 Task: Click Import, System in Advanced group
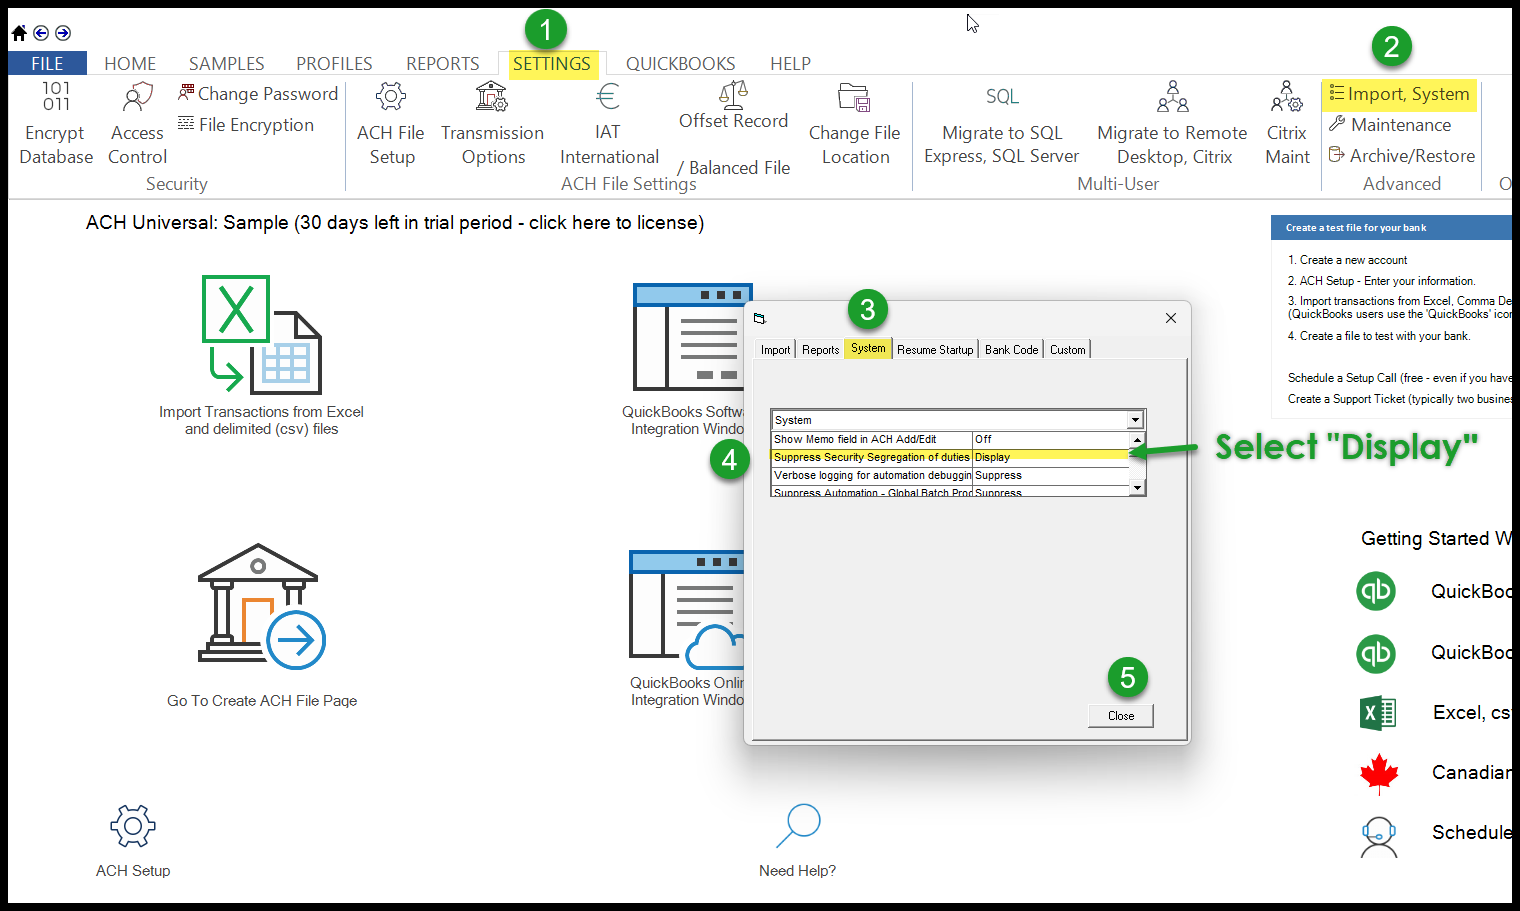point(1399,94)
